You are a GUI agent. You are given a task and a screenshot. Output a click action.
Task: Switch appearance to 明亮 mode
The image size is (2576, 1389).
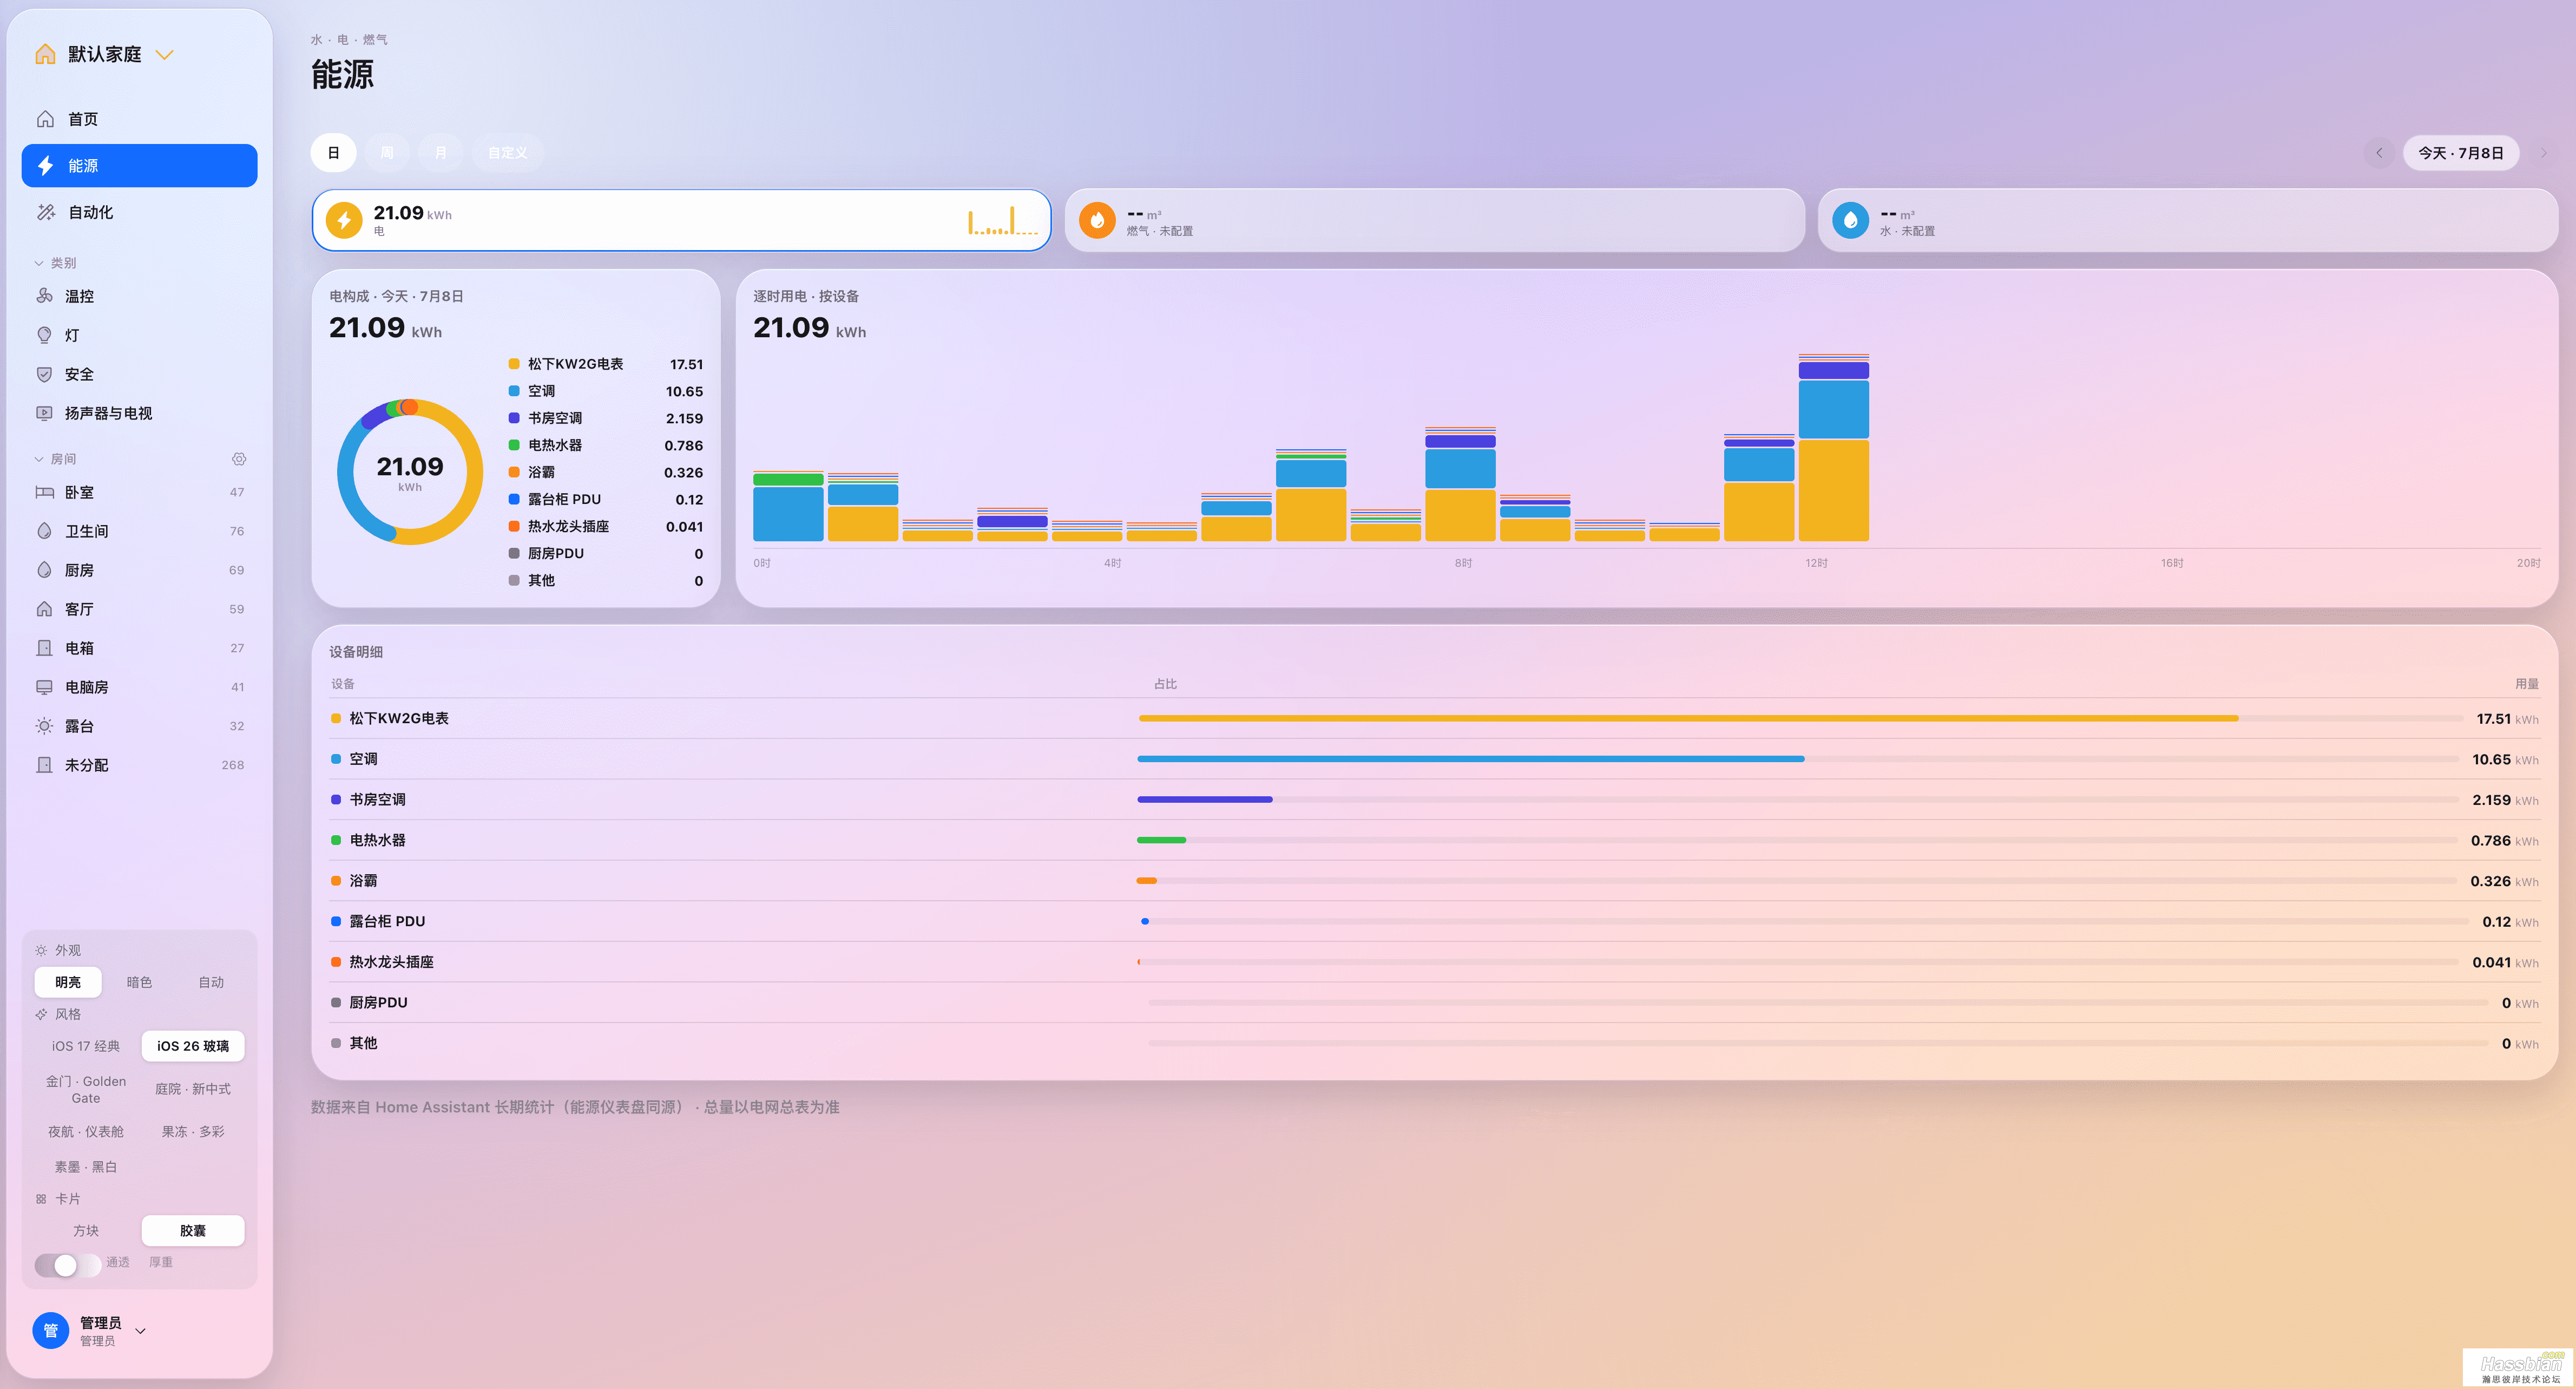[x=68, y=982]
